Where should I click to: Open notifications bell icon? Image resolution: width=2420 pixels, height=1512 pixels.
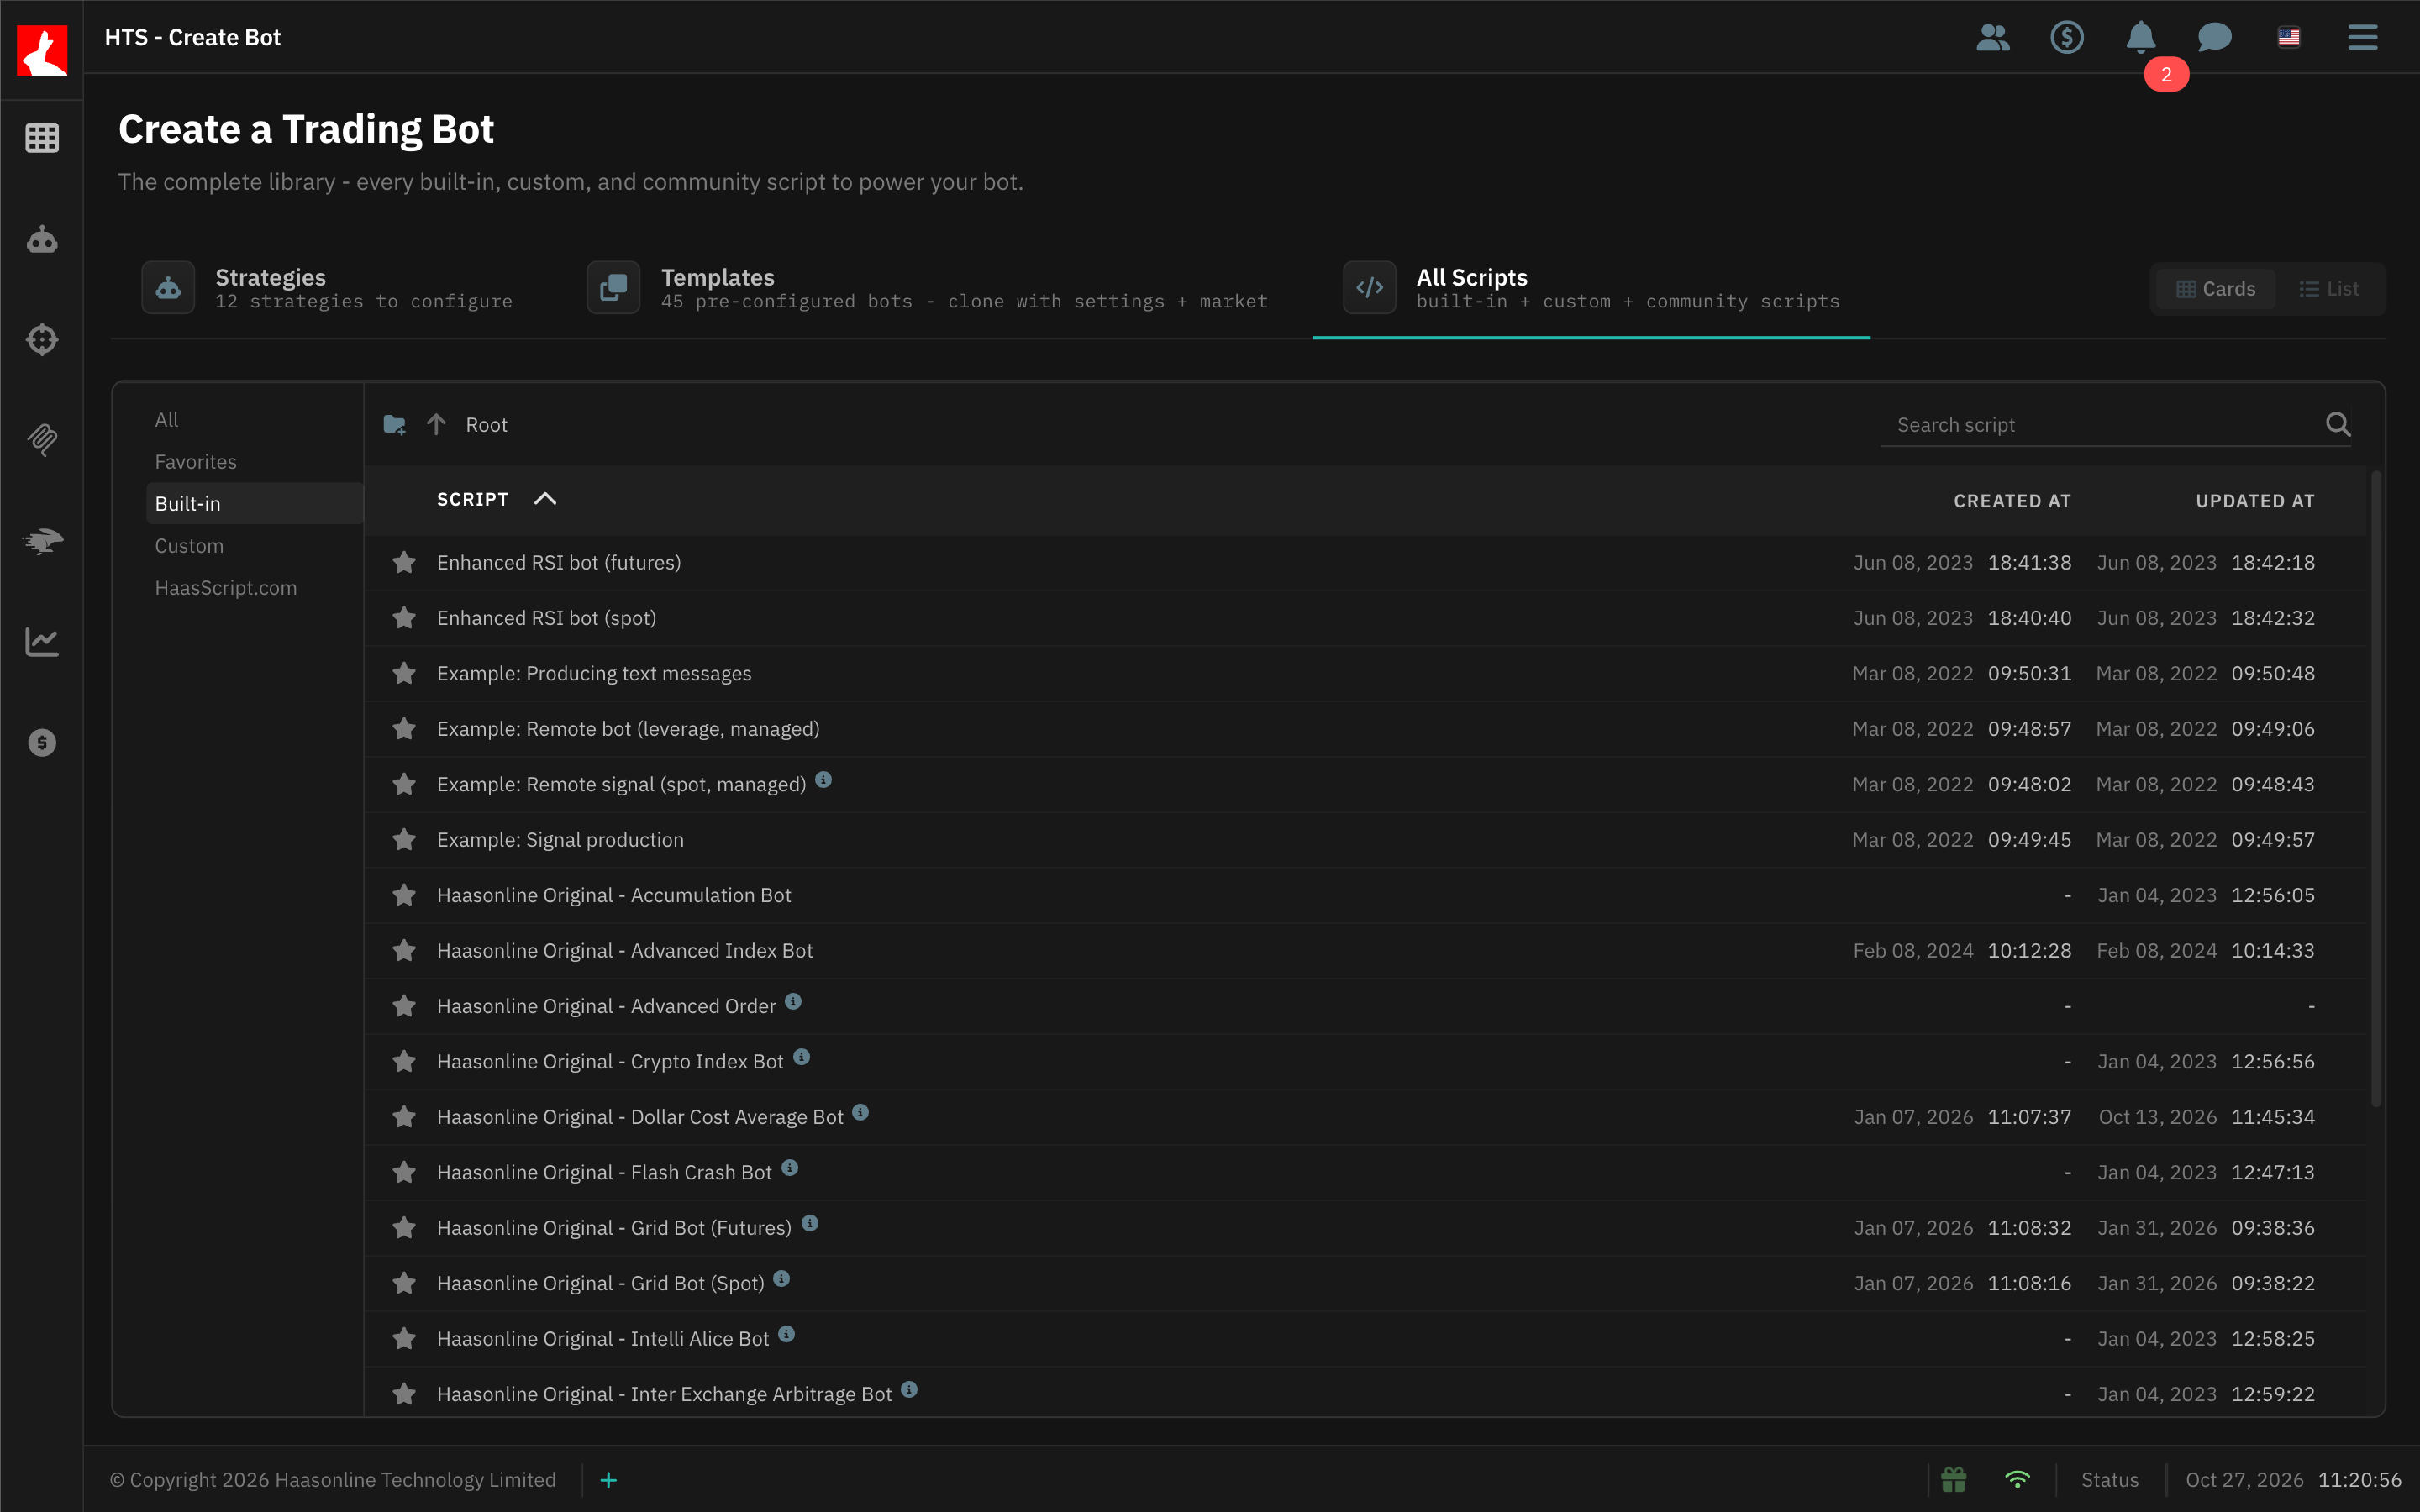[2141, 38]
